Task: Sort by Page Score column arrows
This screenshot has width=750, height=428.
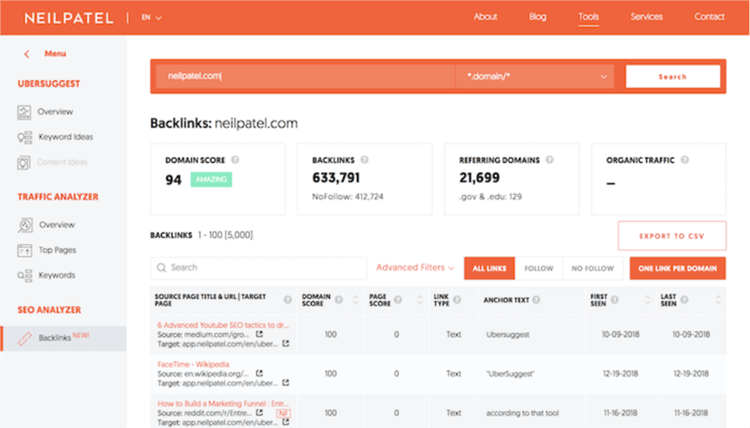Action: point(420,300)
